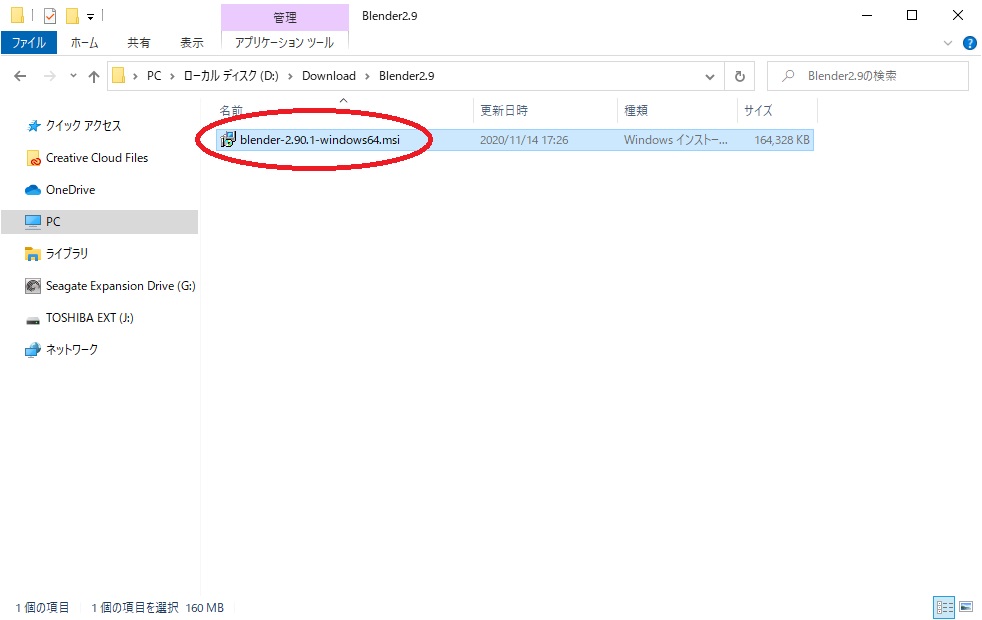The width and height of the screenshot is (982, 620).
Task: Click the 管理 contextual tab header
Action: point(285,18)
